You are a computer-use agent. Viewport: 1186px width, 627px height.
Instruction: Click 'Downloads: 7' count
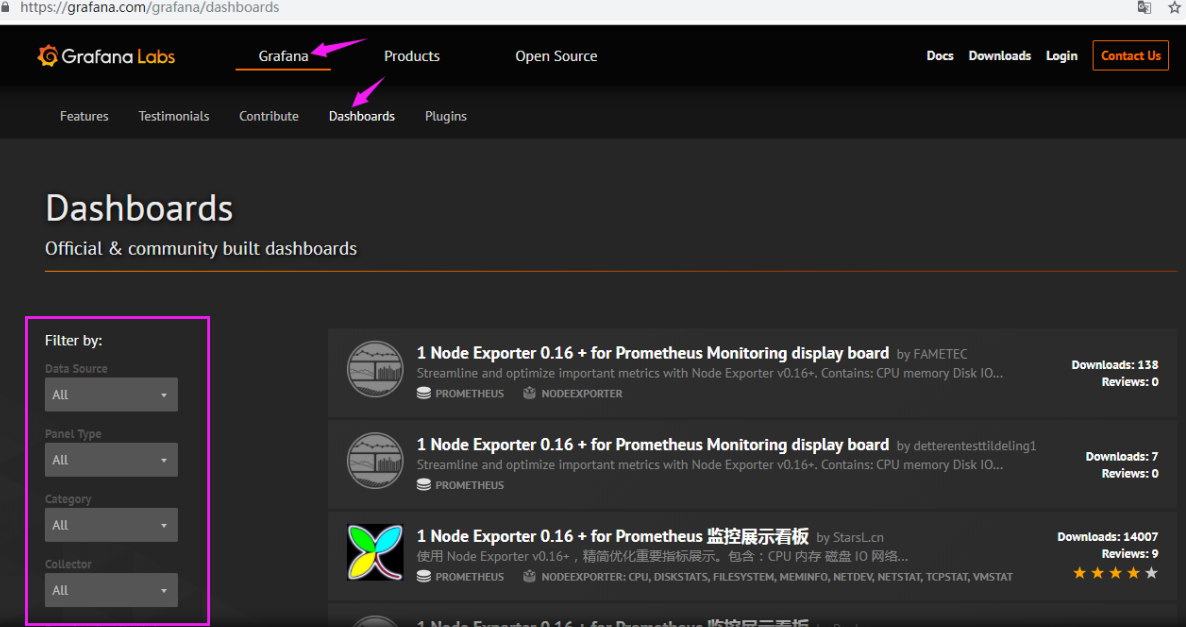pyautogui.click(x=1122, y=456)
